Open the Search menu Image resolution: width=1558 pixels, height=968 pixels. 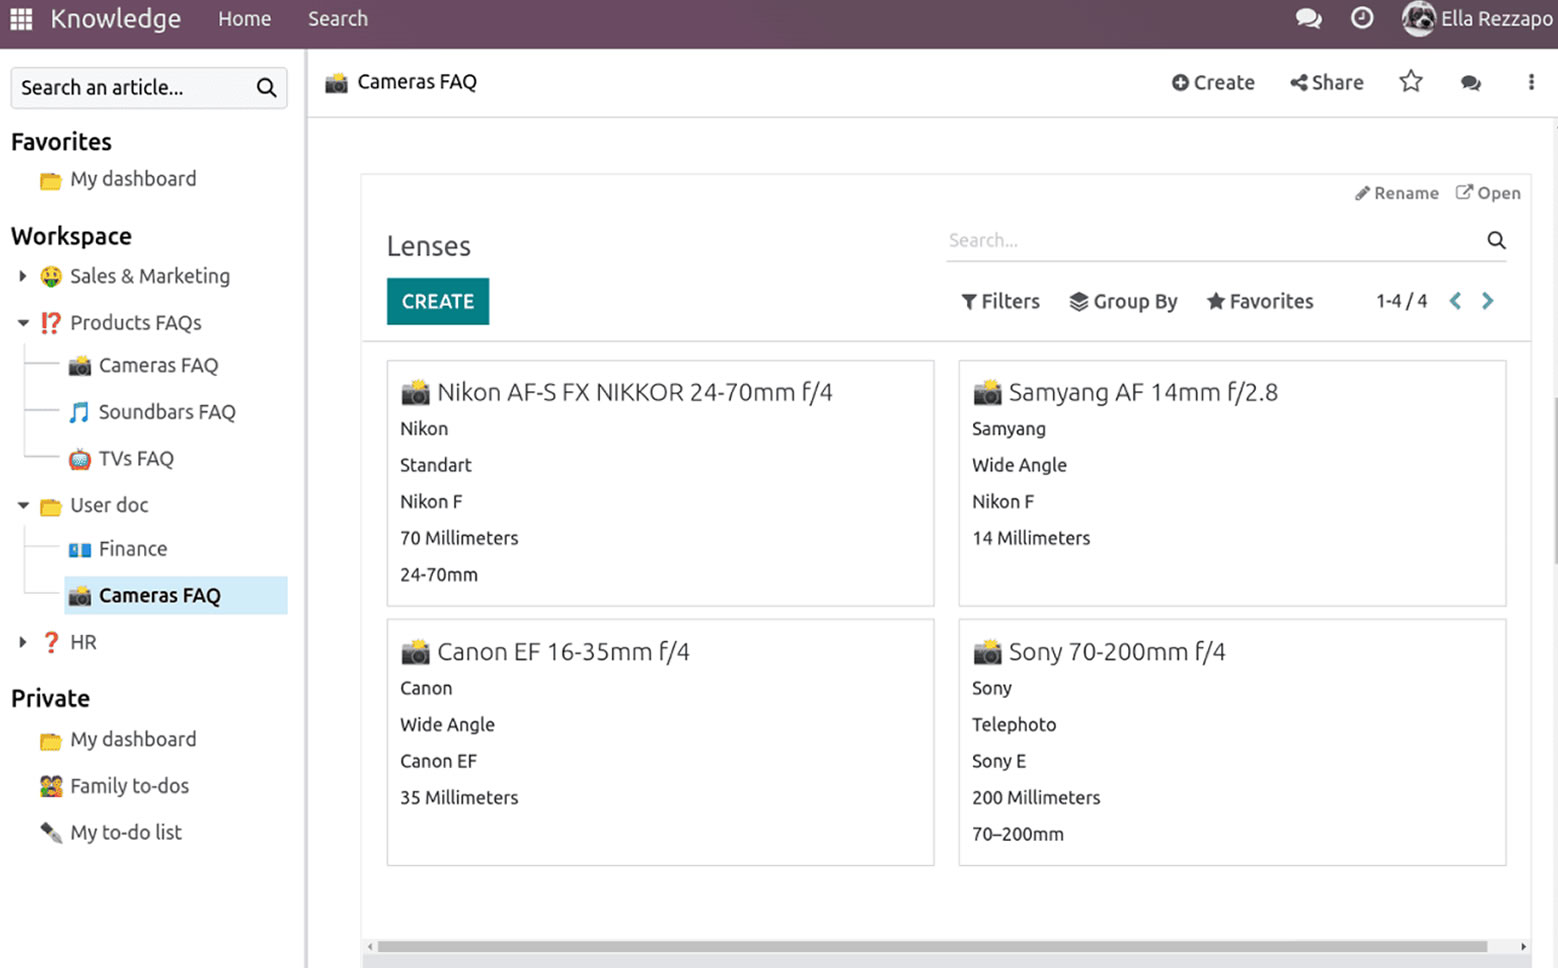click(x=338, y=19)
